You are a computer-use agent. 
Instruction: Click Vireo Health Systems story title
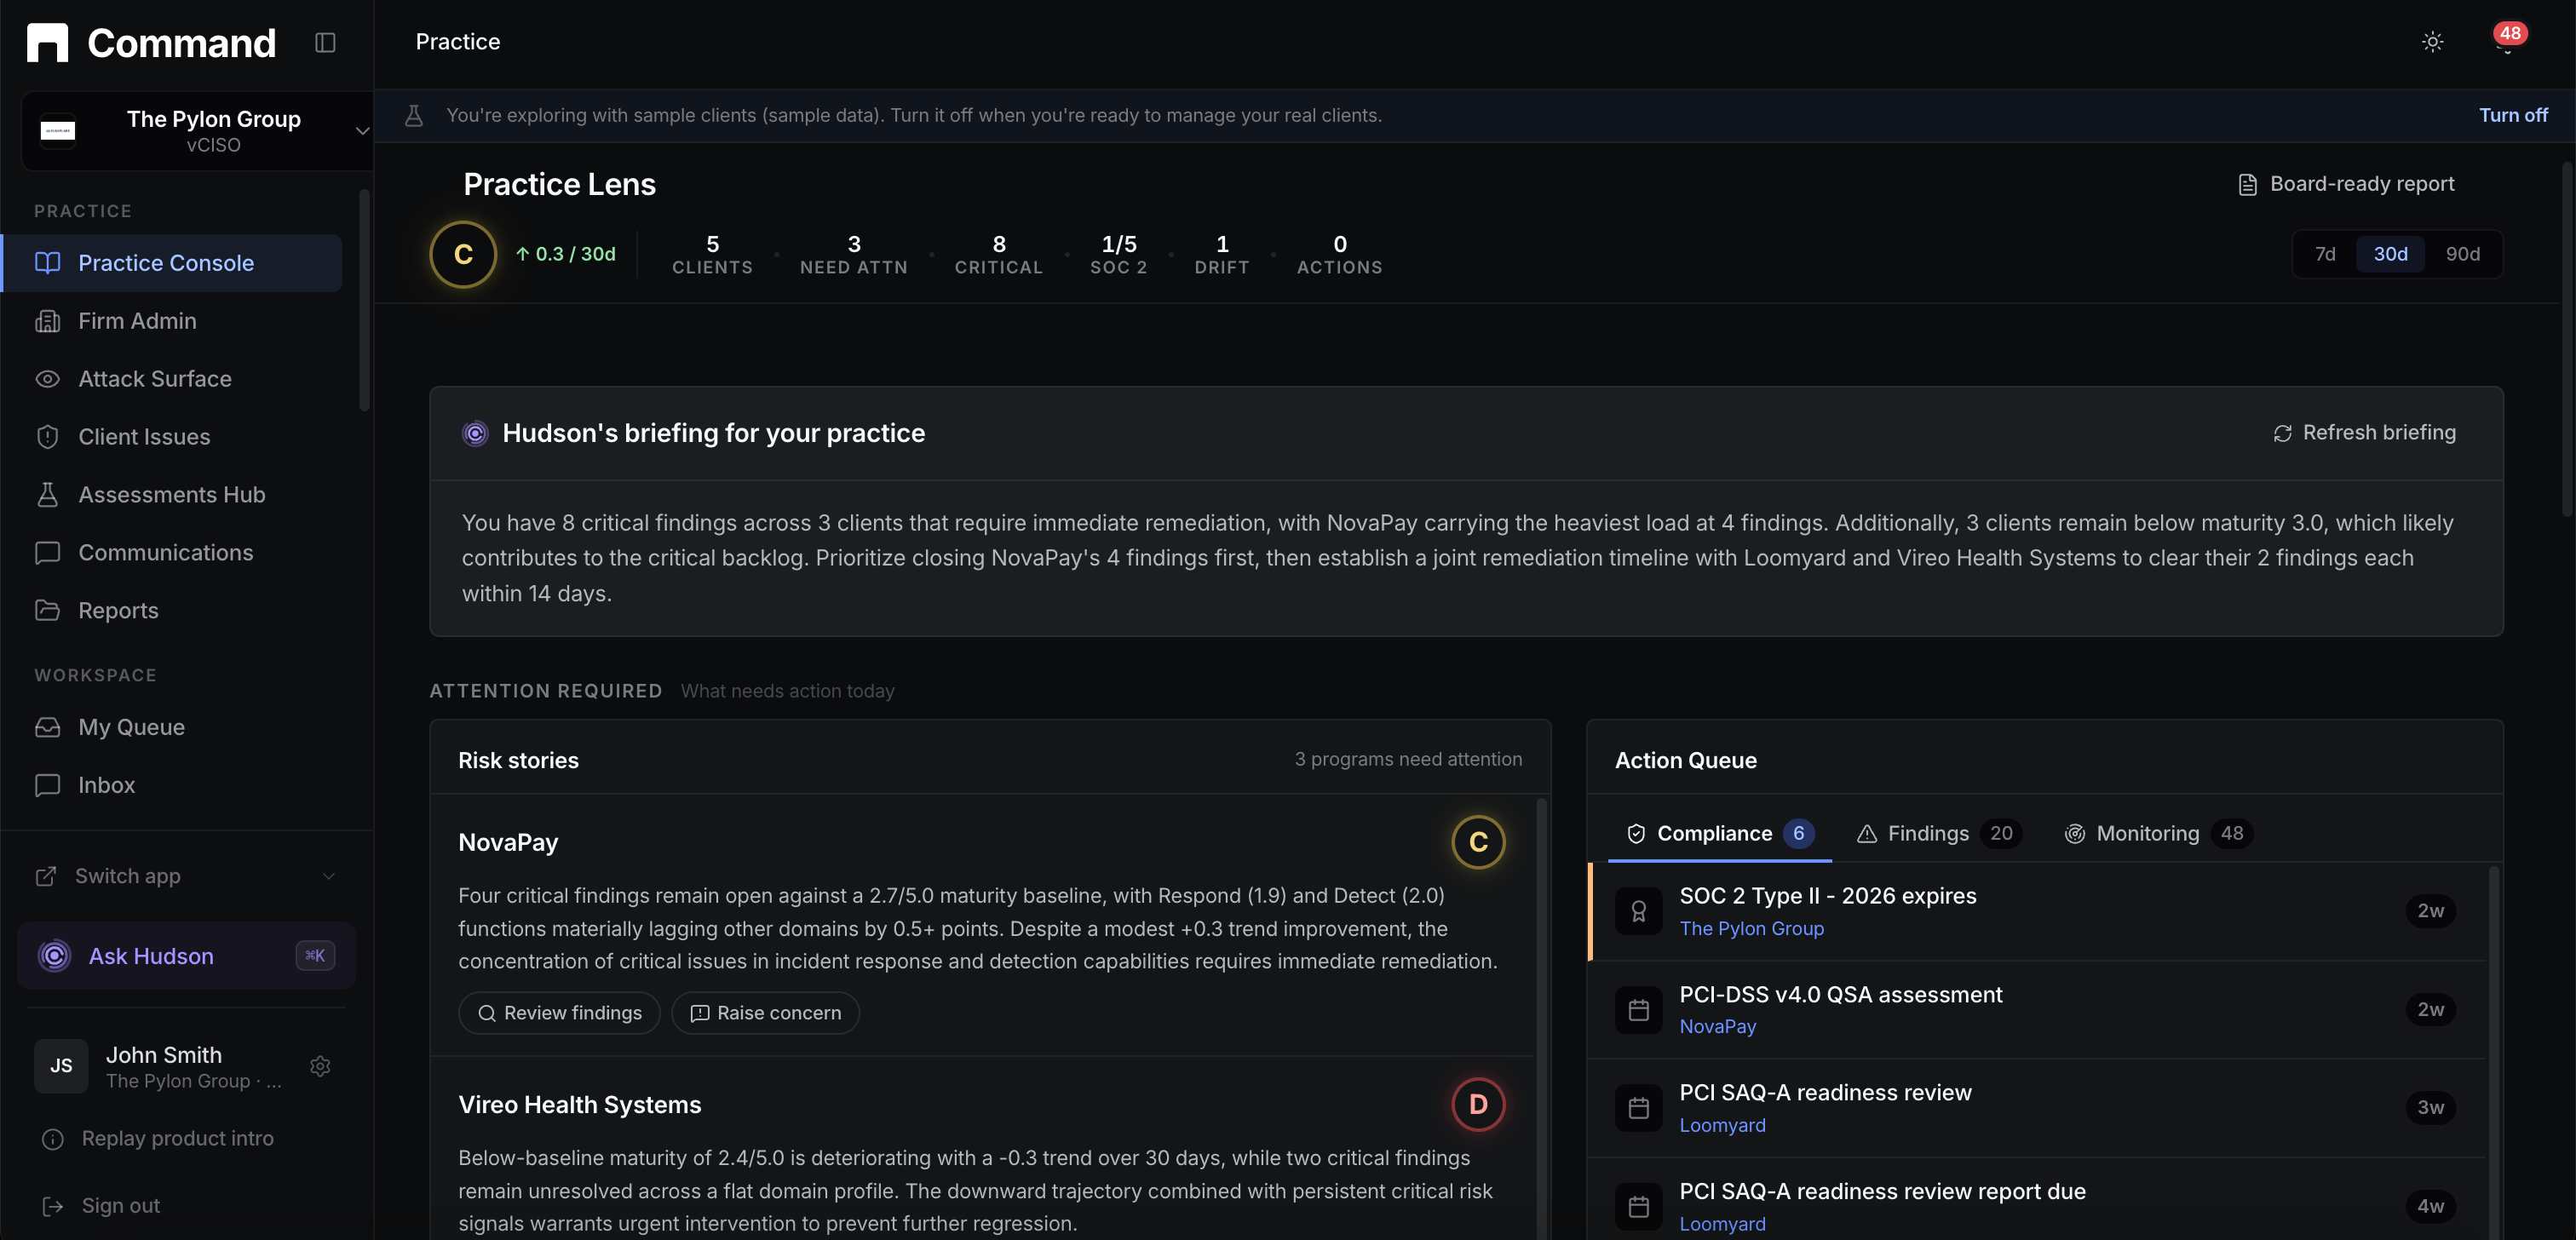coord(580,1104)
